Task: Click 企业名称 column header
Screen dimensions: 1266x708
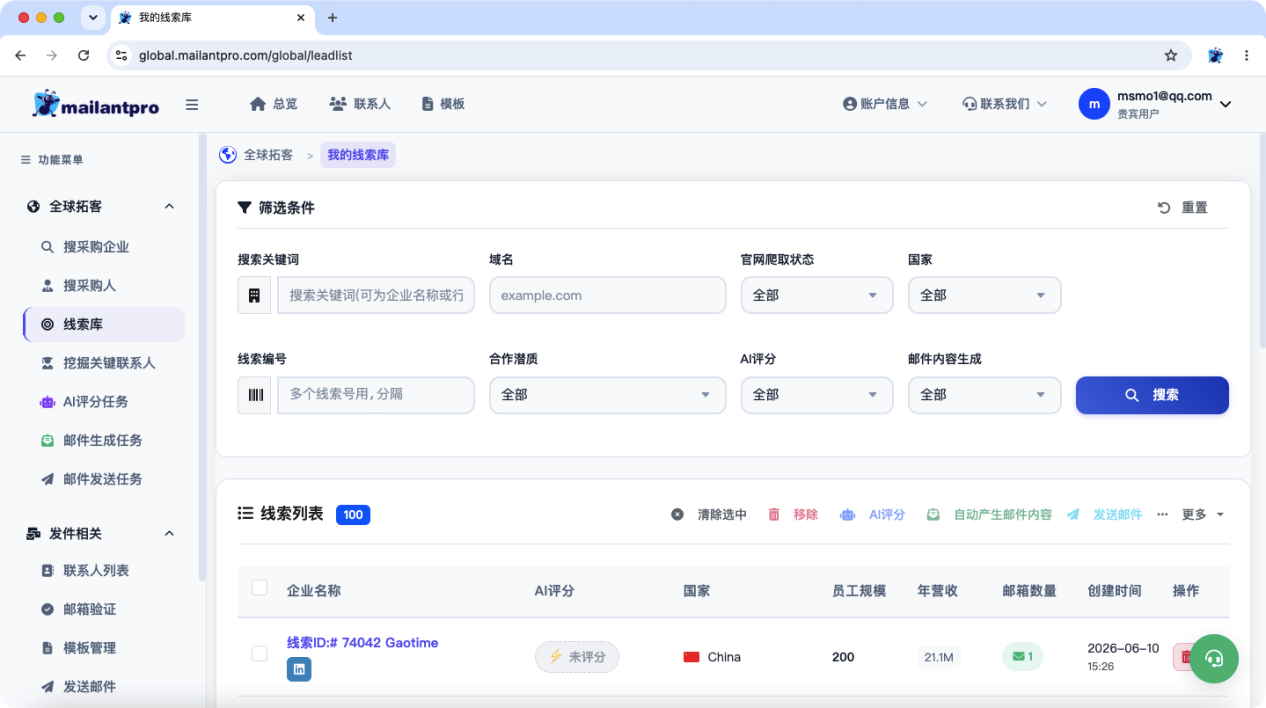Action: point(314,591)
